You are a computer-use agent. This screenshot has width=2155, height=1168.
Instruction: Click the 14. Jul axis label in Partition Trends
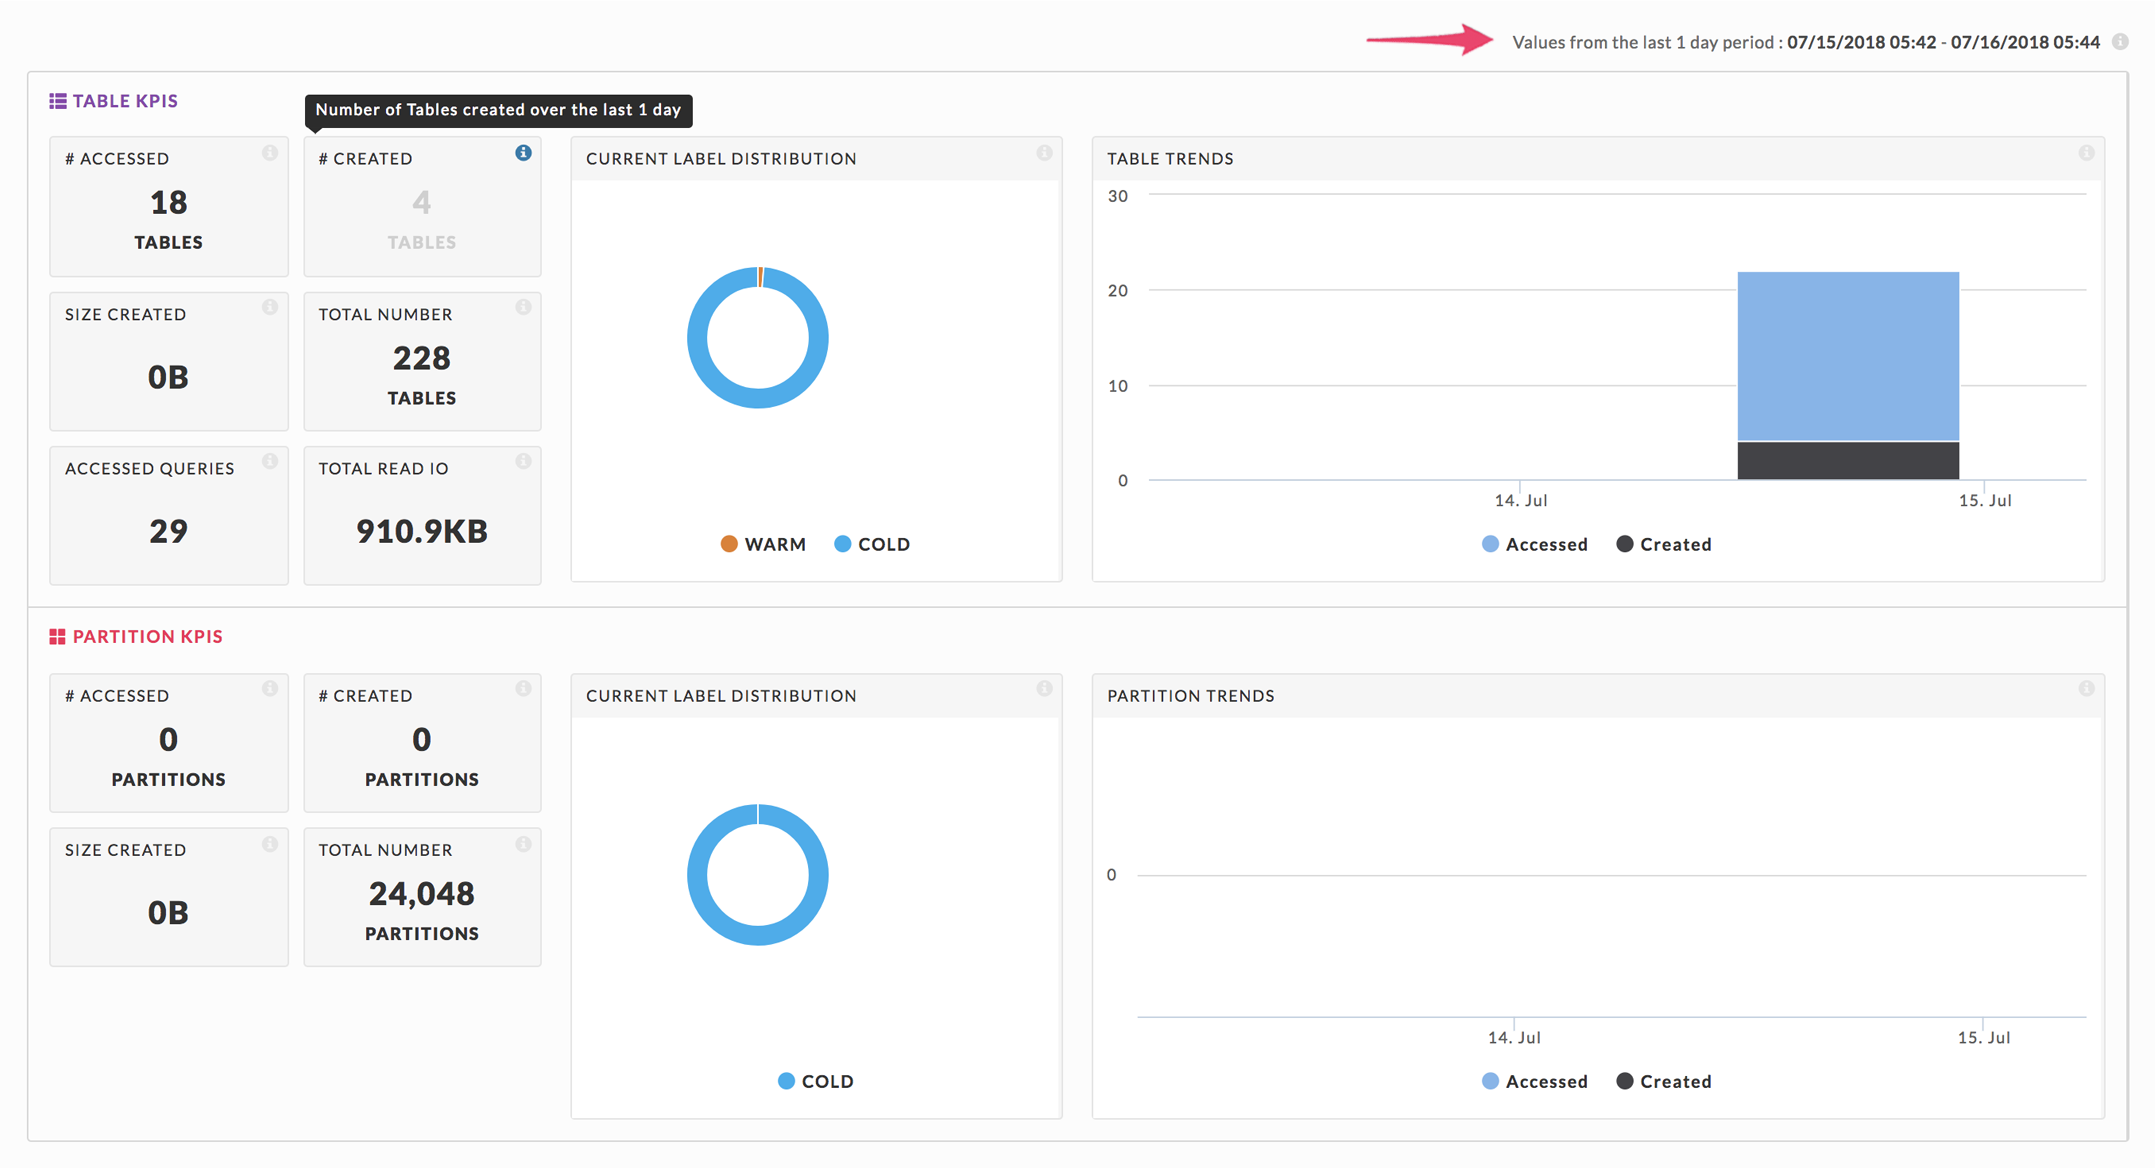1514,1037
